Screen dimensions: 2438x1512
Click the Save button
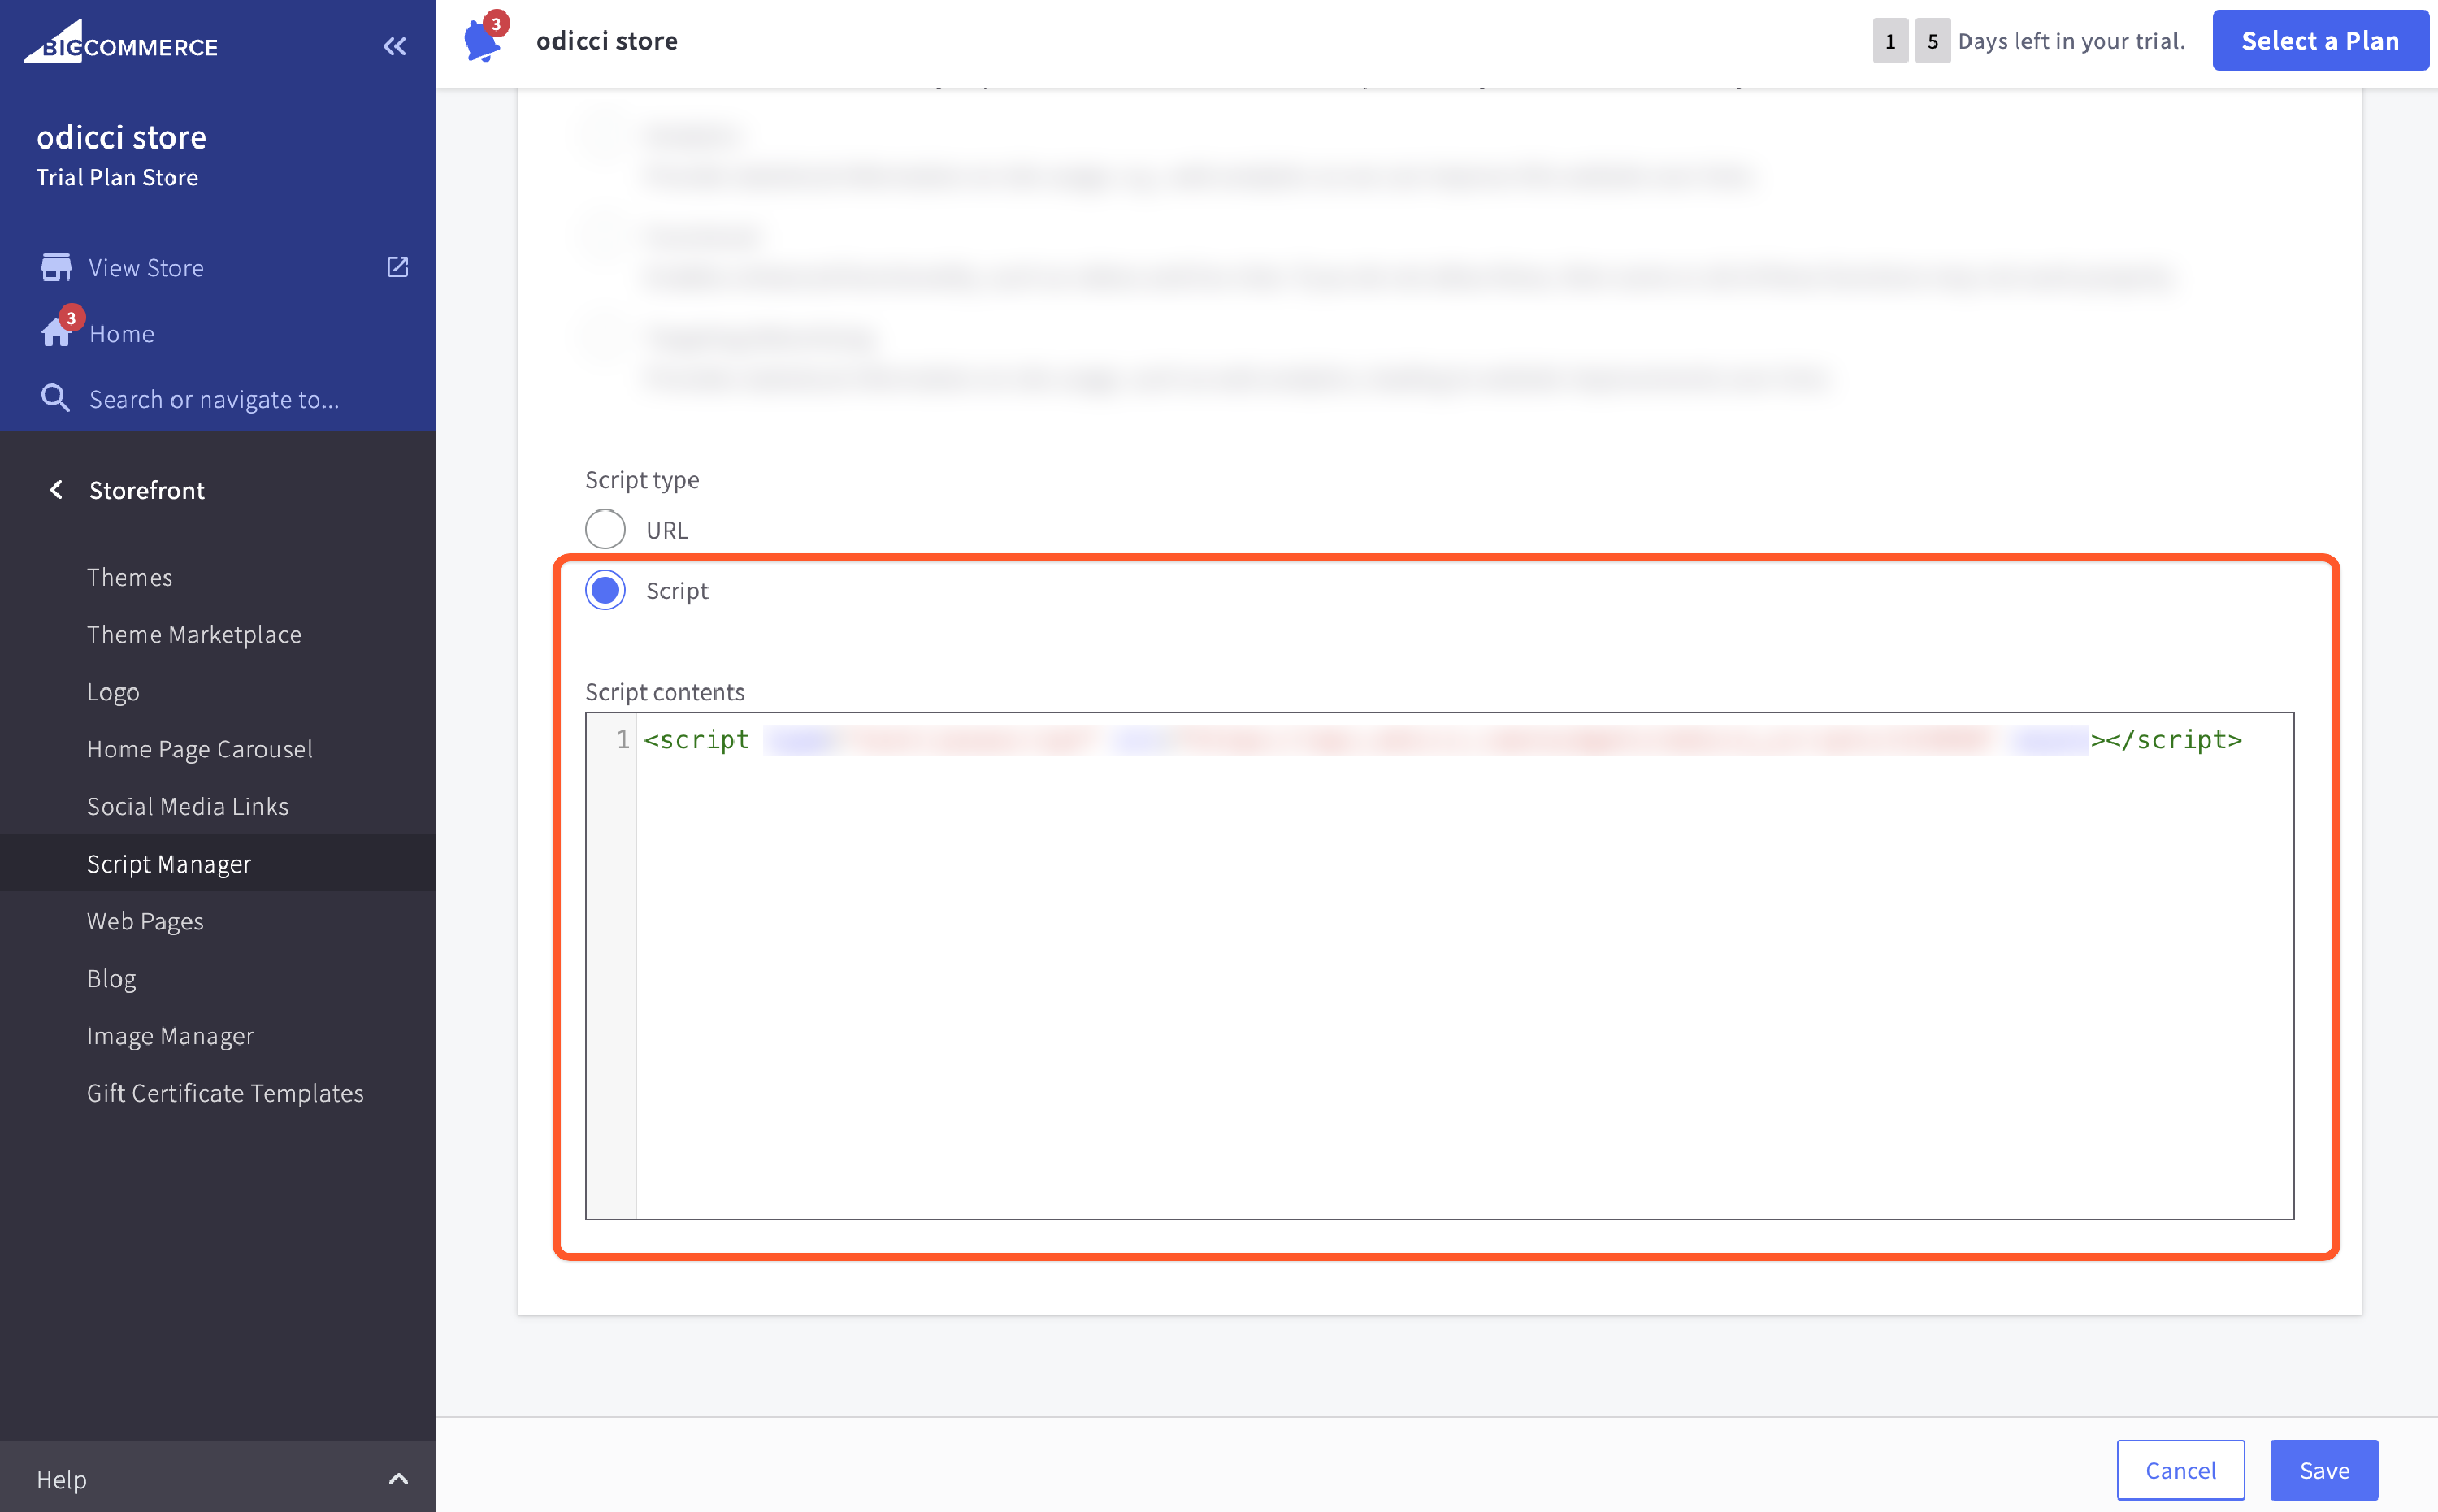pos(2323,1470)
